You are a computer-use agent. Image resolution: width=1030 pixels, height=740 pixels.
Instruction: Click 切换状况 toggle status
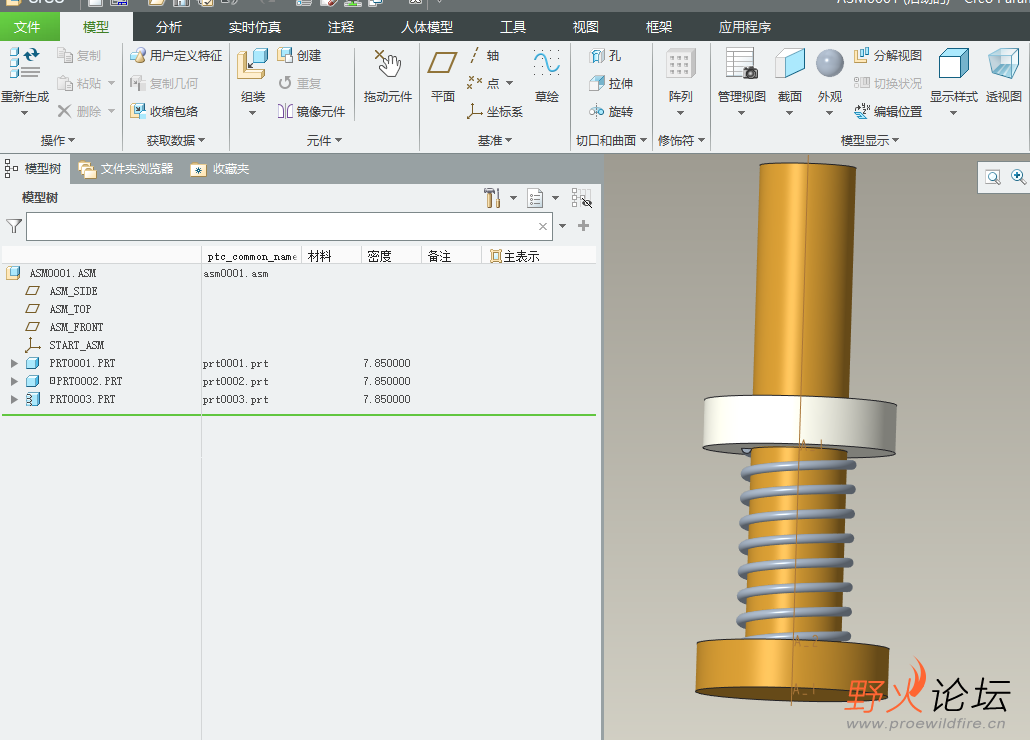point(888,83)
